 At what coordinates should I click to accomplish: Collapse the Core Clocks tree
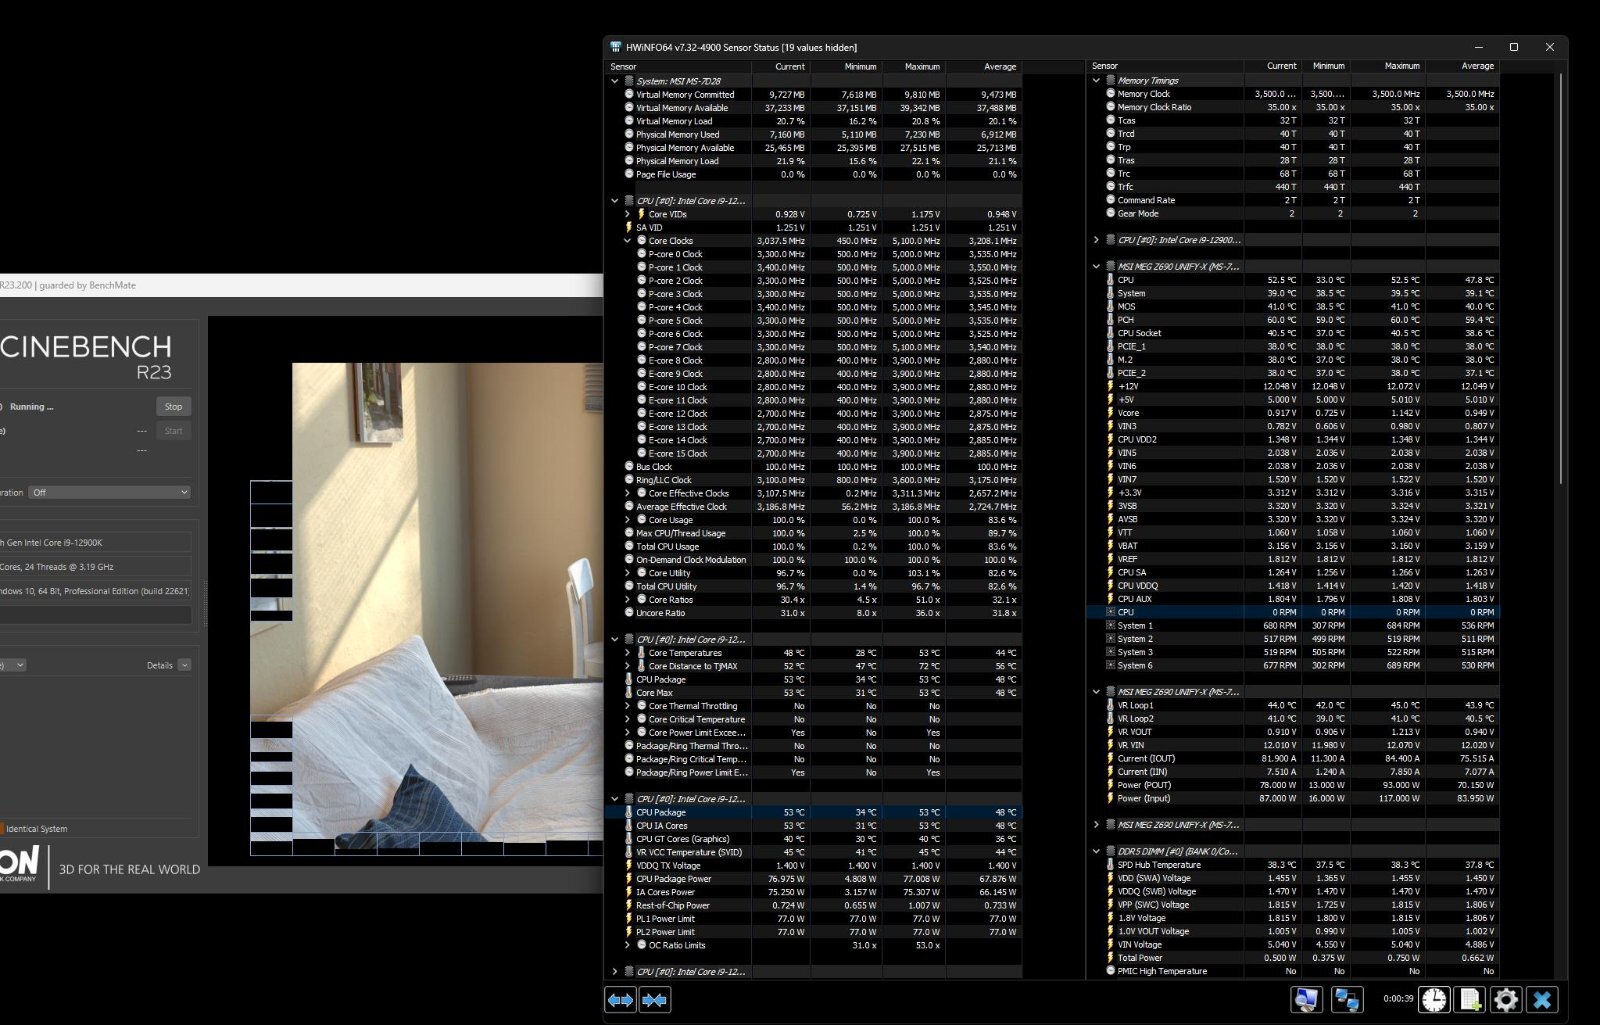(627, 241)
